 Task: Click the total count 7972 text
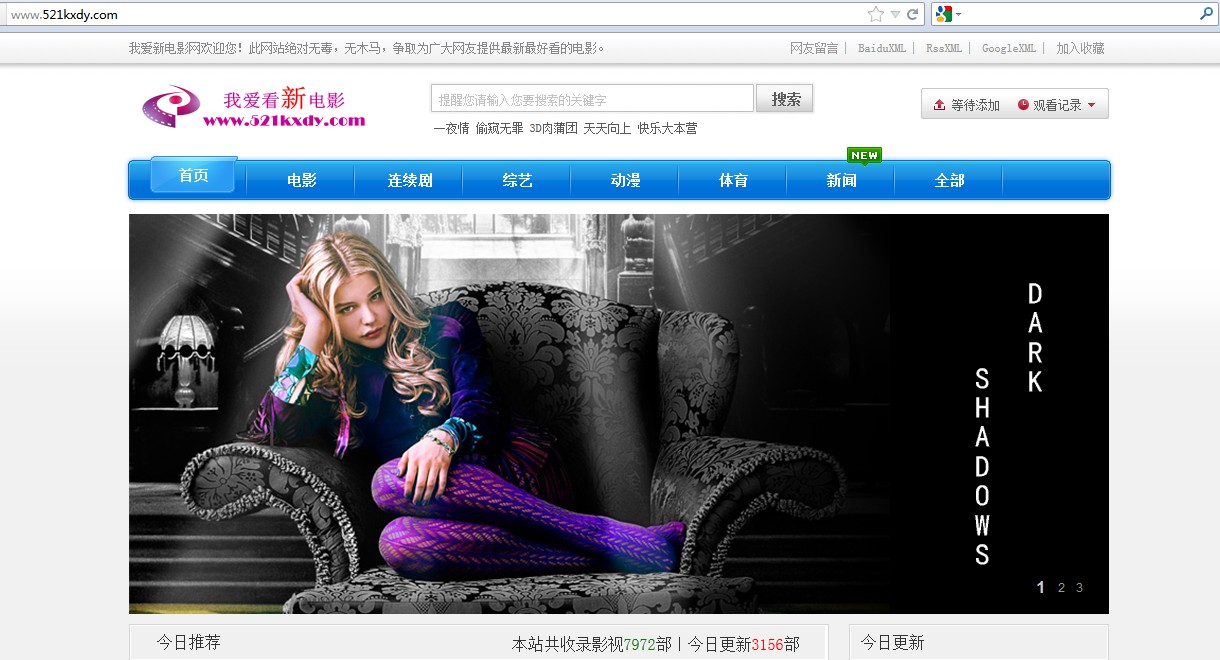coord(640,645)
